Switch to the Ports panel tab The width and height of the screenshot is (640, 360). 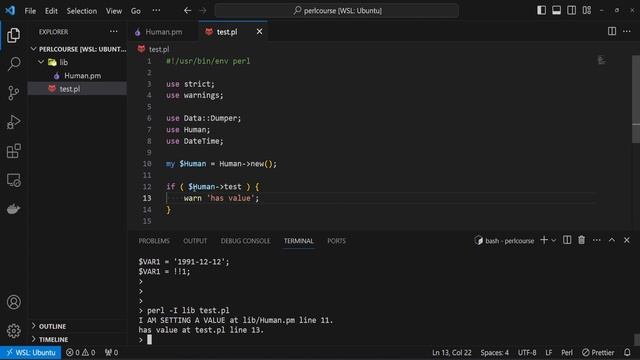[x=336, y=241]
